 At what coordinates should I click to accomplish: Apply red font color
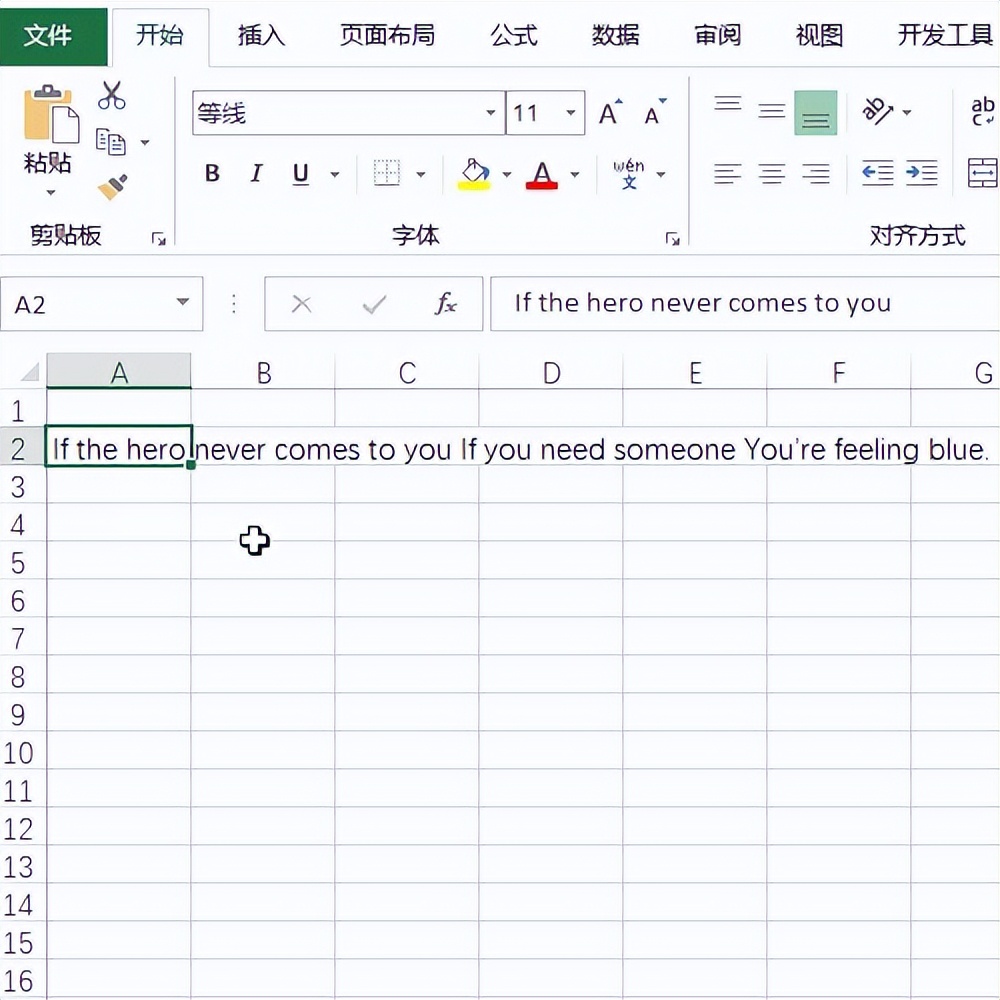[x=541, y=174]
